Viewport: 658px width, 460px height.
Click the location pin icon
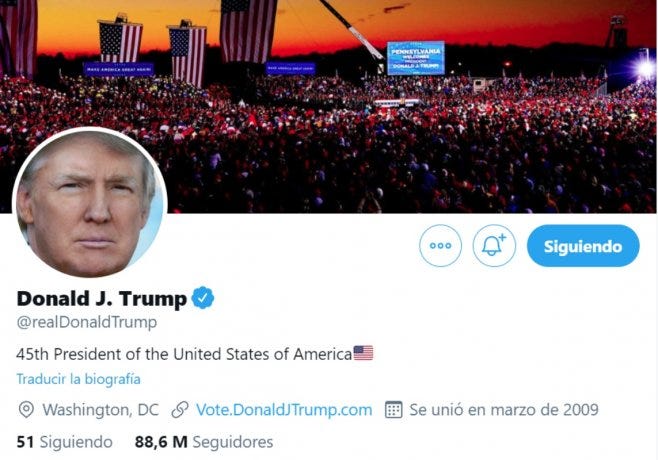point(26,410)
